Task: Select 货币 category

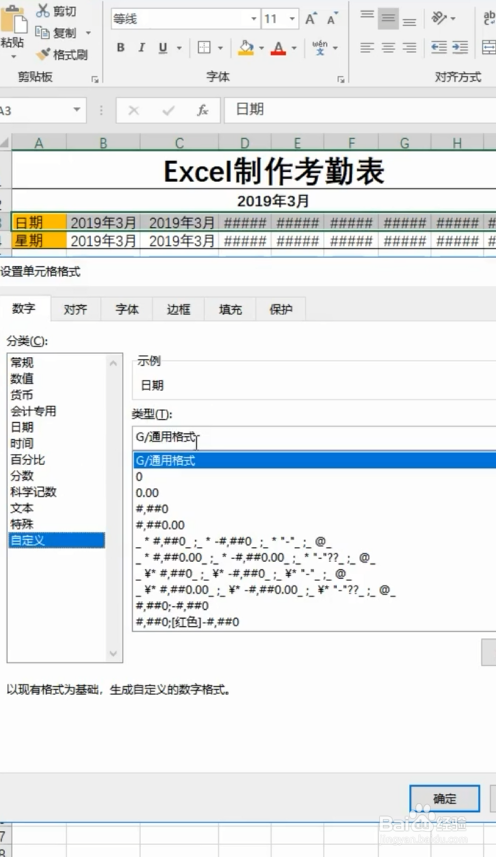Action: point(22,395)
